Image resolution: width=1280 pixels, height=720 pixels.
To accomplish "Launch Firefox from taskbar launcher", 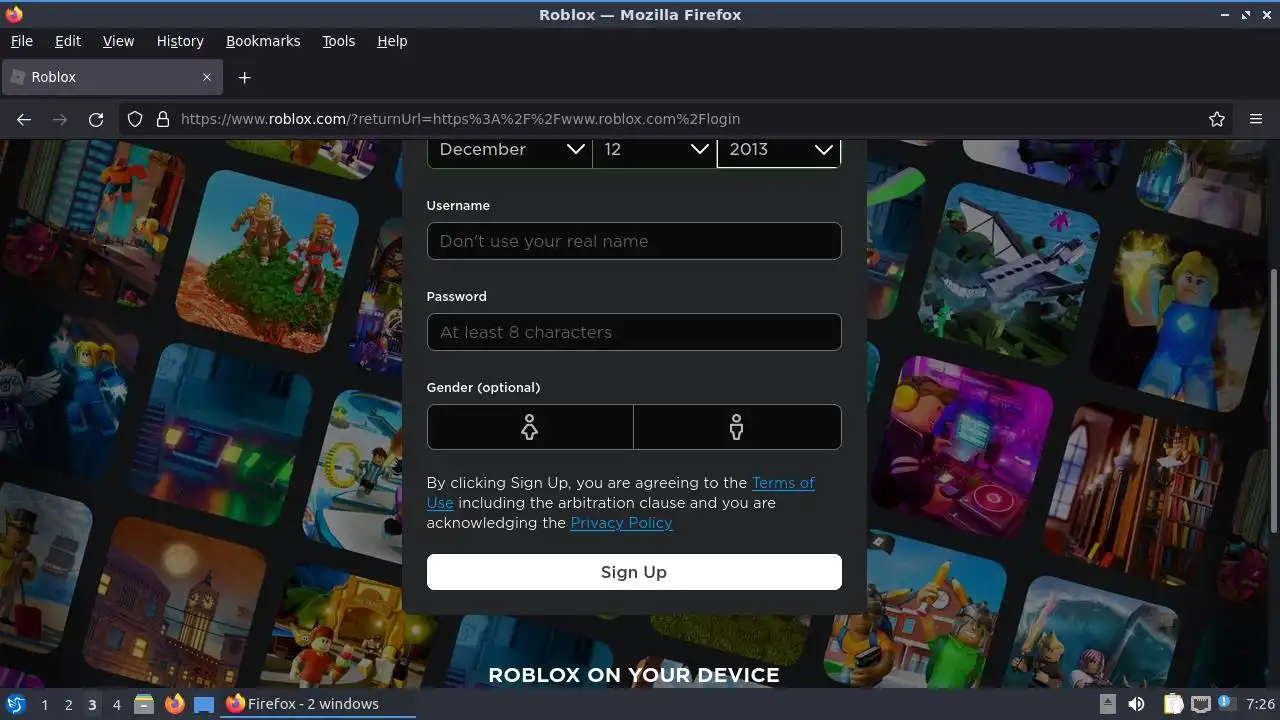I will pos(174,704).
